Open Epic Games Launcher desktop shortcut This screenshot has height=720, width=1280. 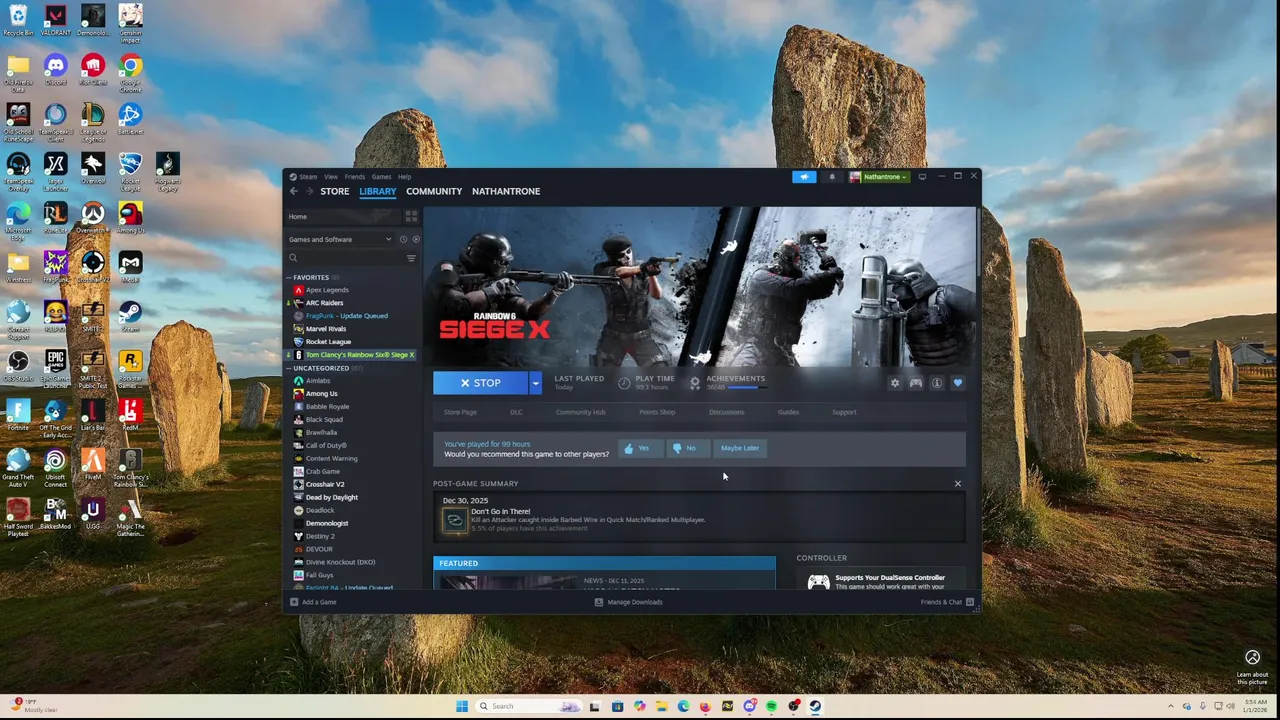click(56, 368)
